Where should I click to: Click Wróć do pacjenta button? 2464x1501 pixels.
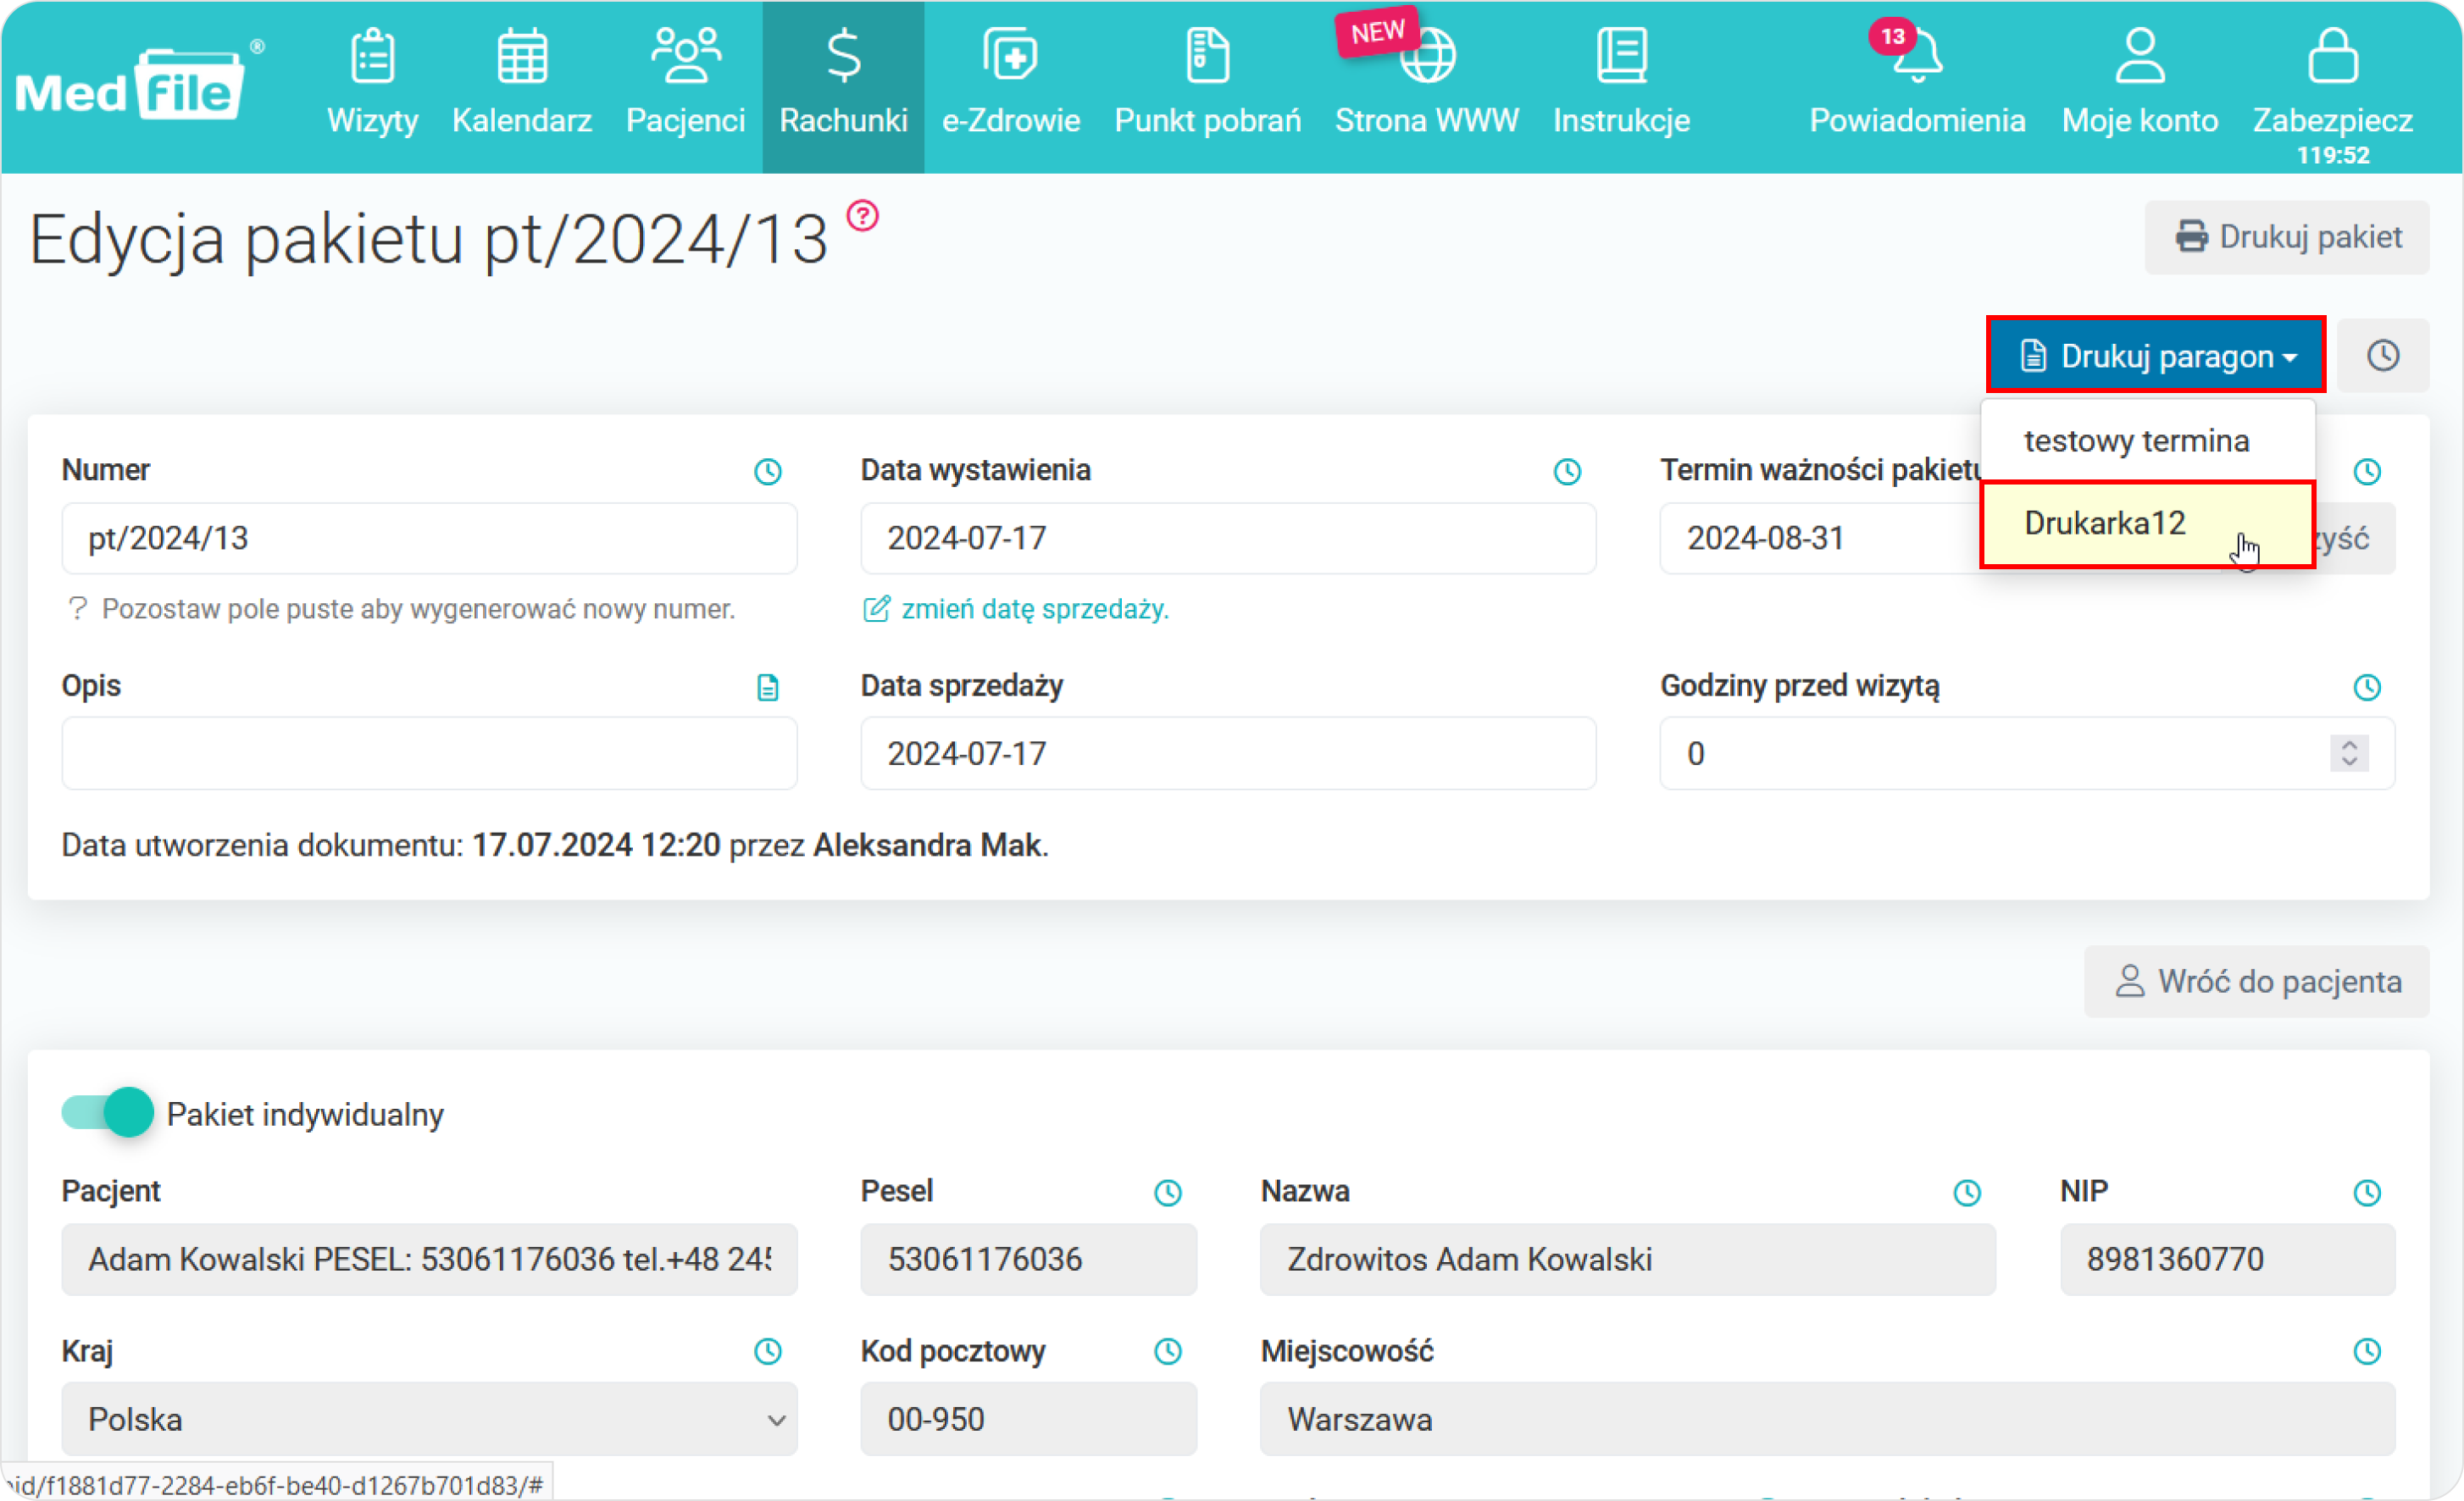[x=2256, y=981]
